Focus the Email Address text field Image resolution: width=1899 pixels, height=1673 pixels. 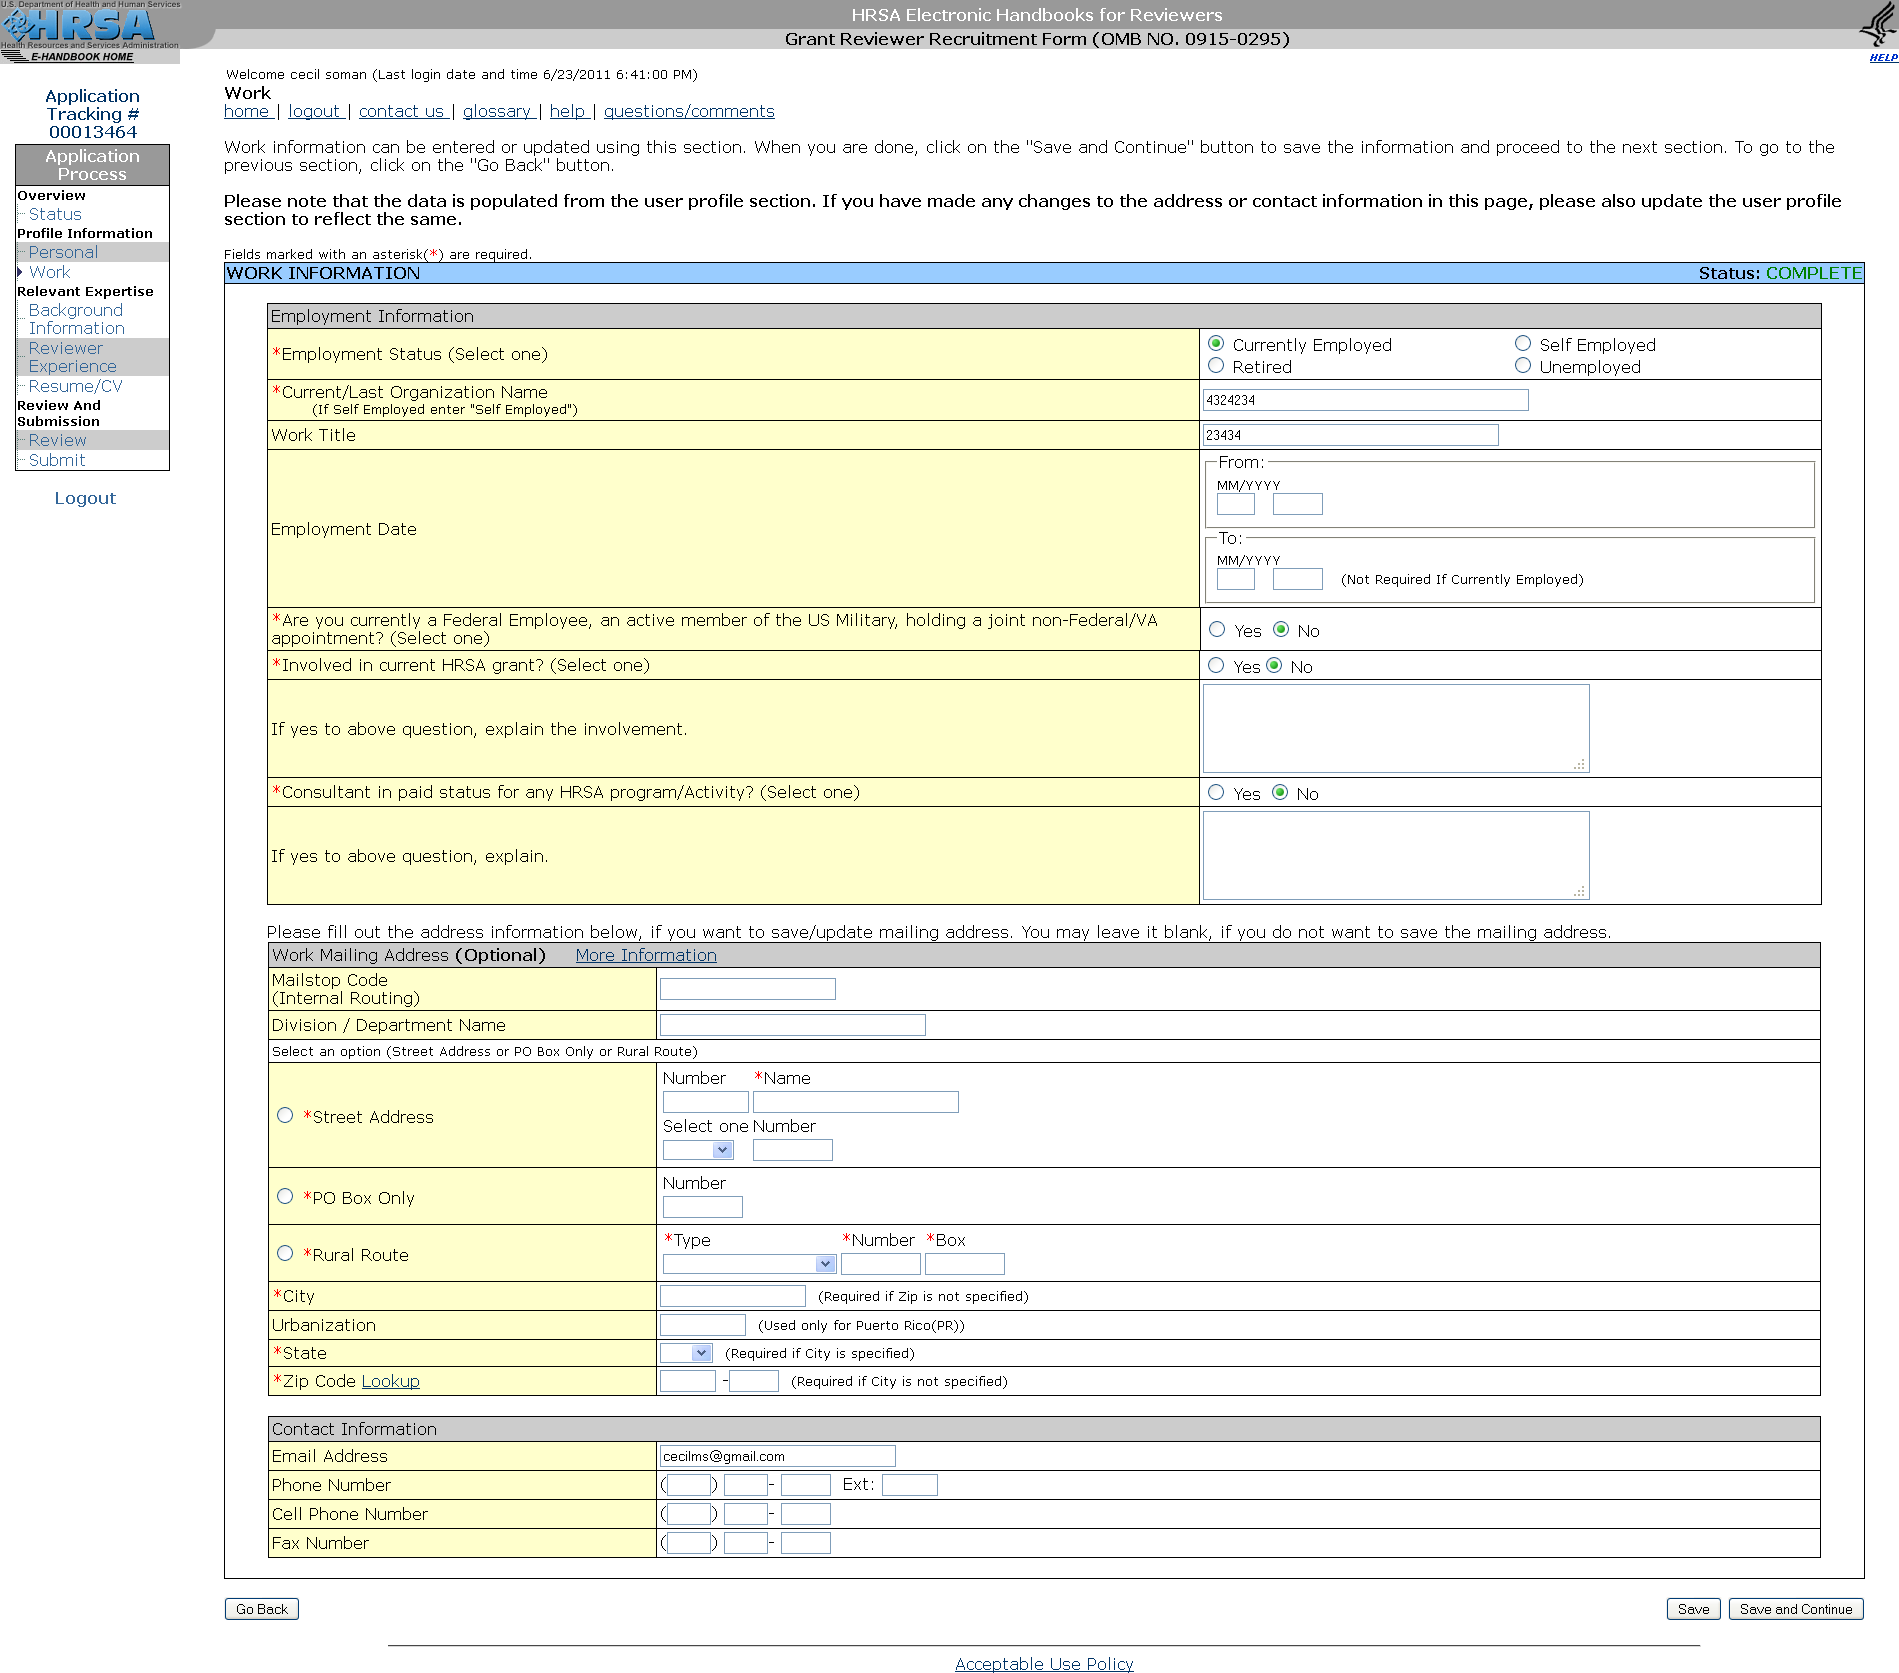777,1456
